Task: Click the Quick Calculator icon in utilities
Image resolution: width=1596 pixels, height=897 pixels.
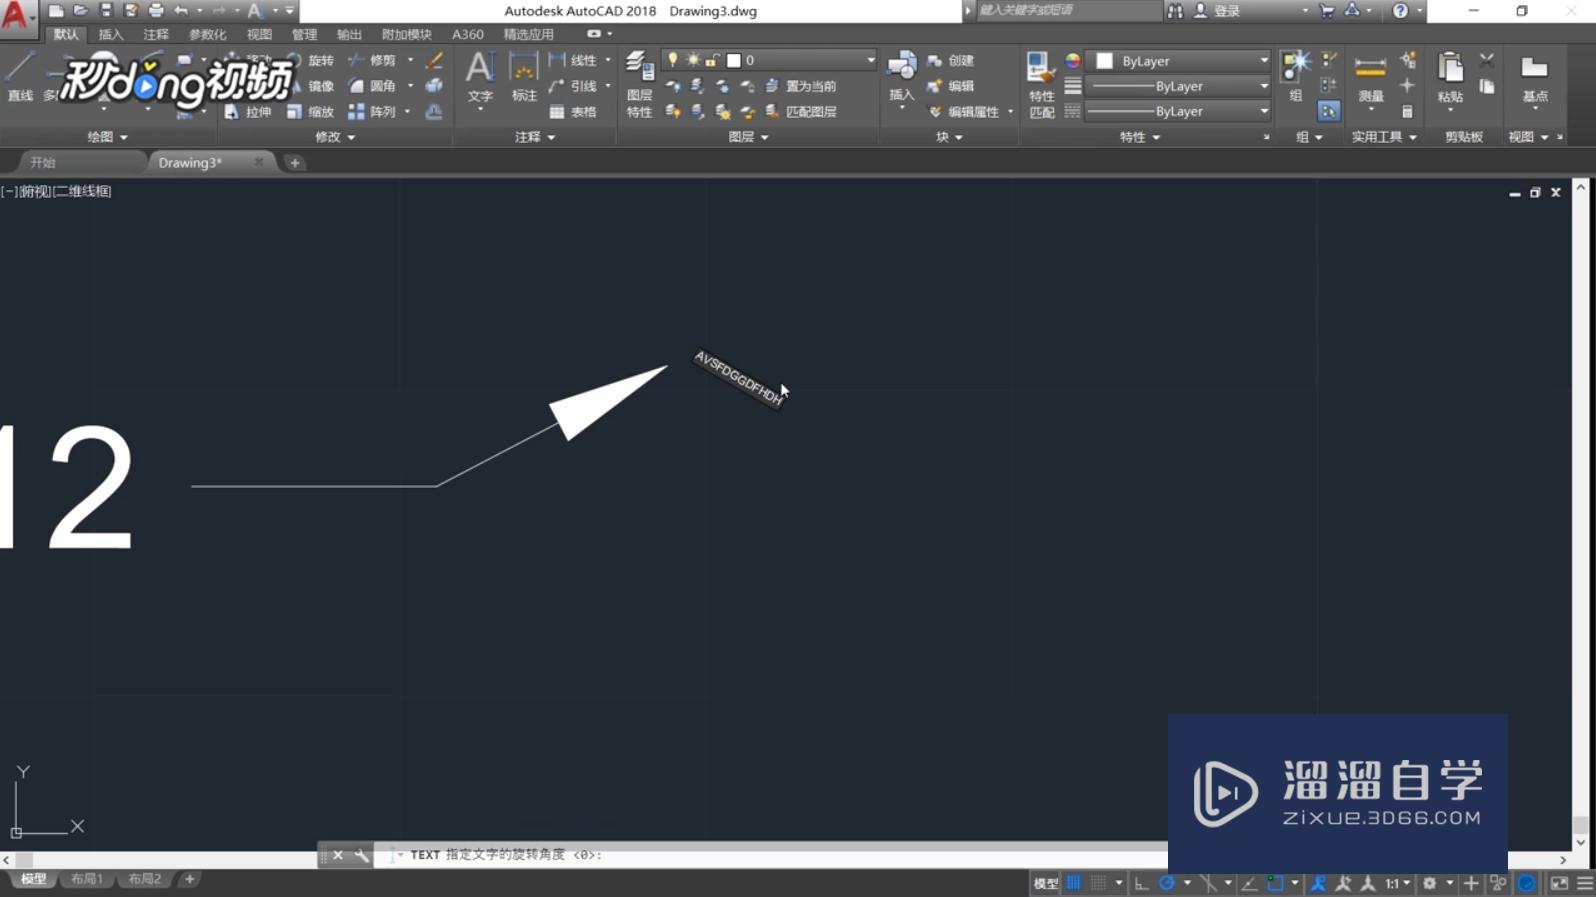Action: 1407,112
